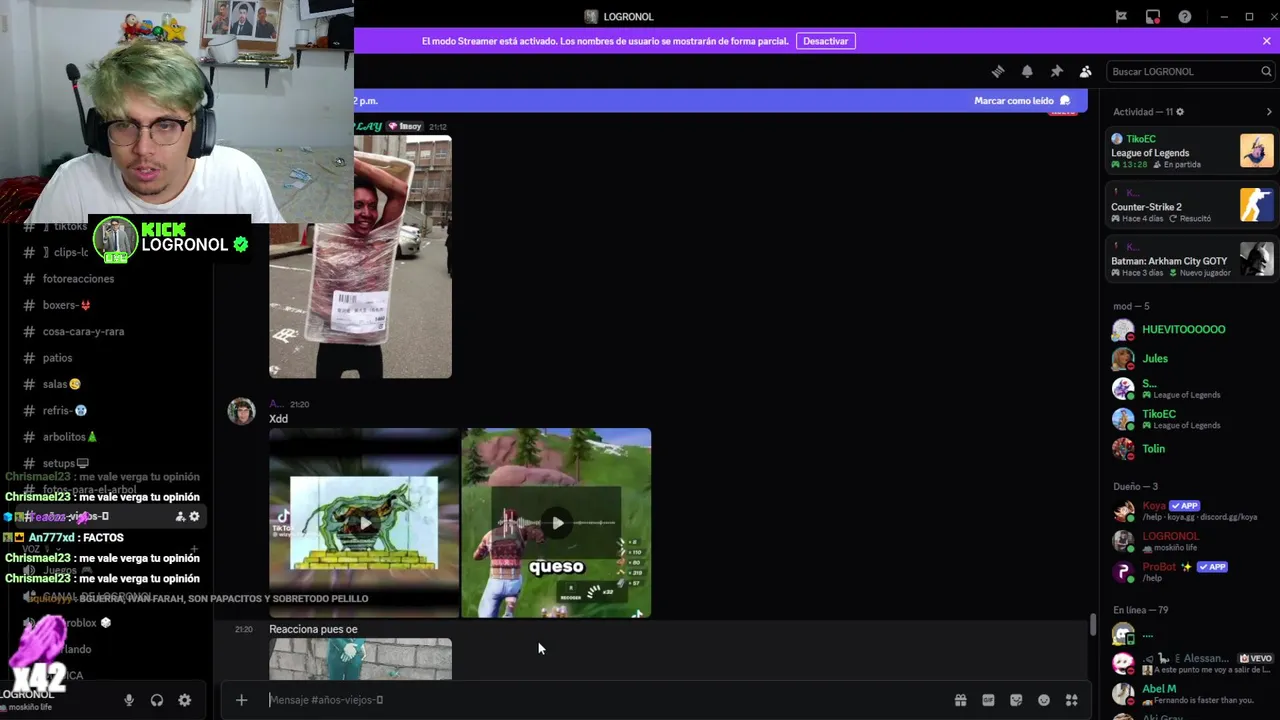Open años-viejos channel edit gear icon
Viewport: 1280px width, 720px height.
point(195,516)
